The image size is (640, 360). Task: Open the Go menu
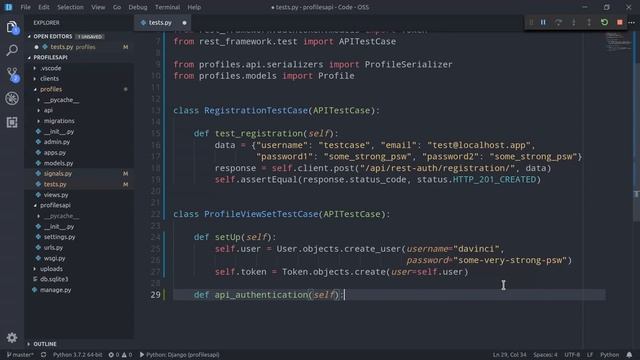(x=117, y=7)
